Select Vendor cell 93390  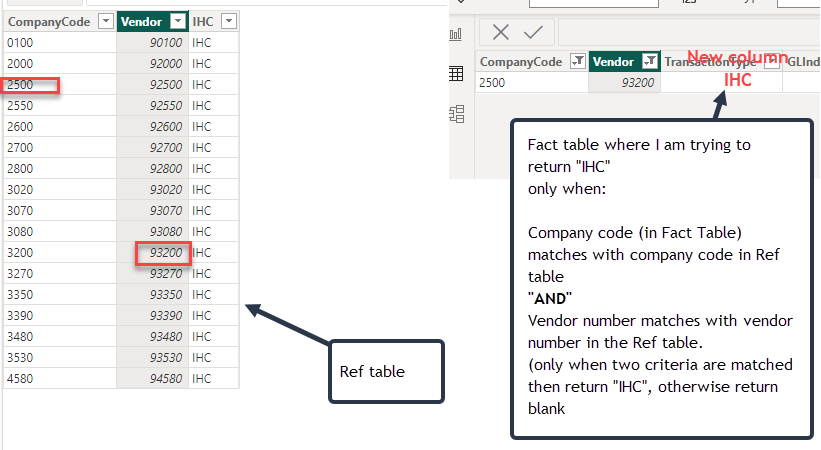coord(152,315)
